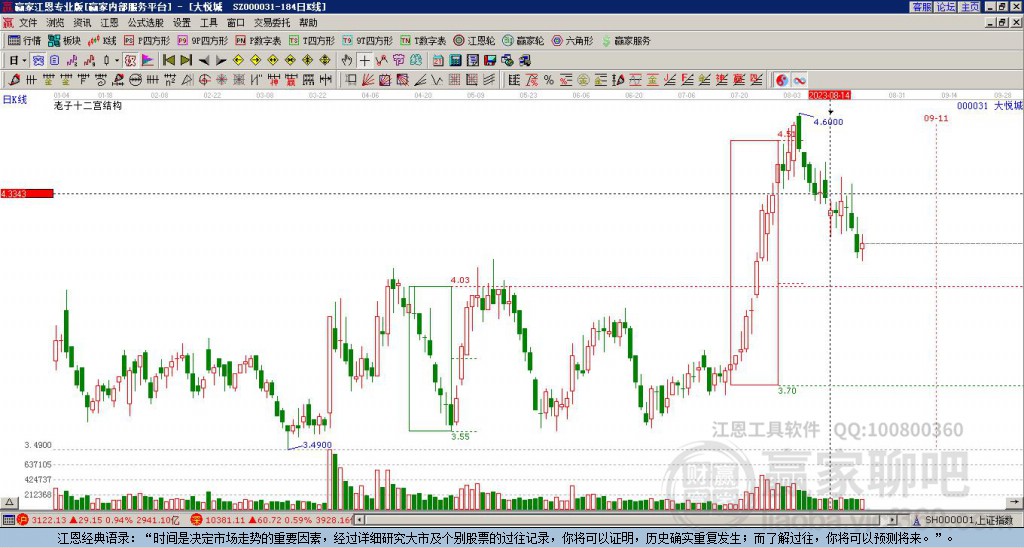
Task: Toggle the red 权 adjustment button
Action: point(130,61)
